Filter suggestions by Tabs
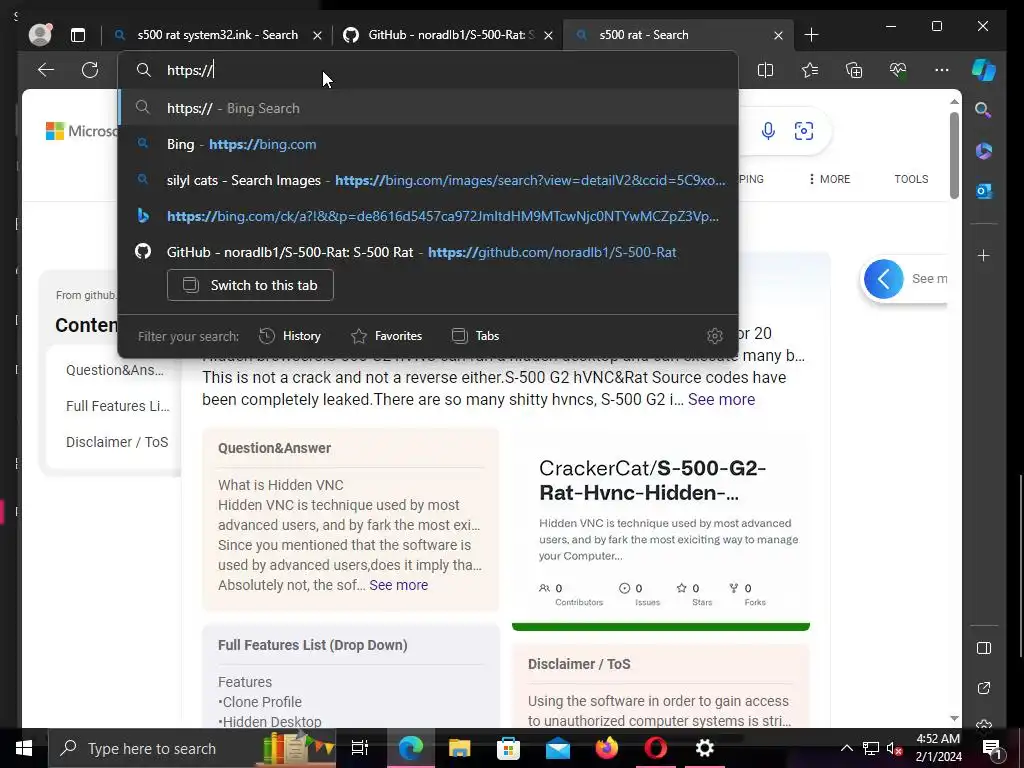This screenshot has height=768, width=1024. click(x=475, y=336)
